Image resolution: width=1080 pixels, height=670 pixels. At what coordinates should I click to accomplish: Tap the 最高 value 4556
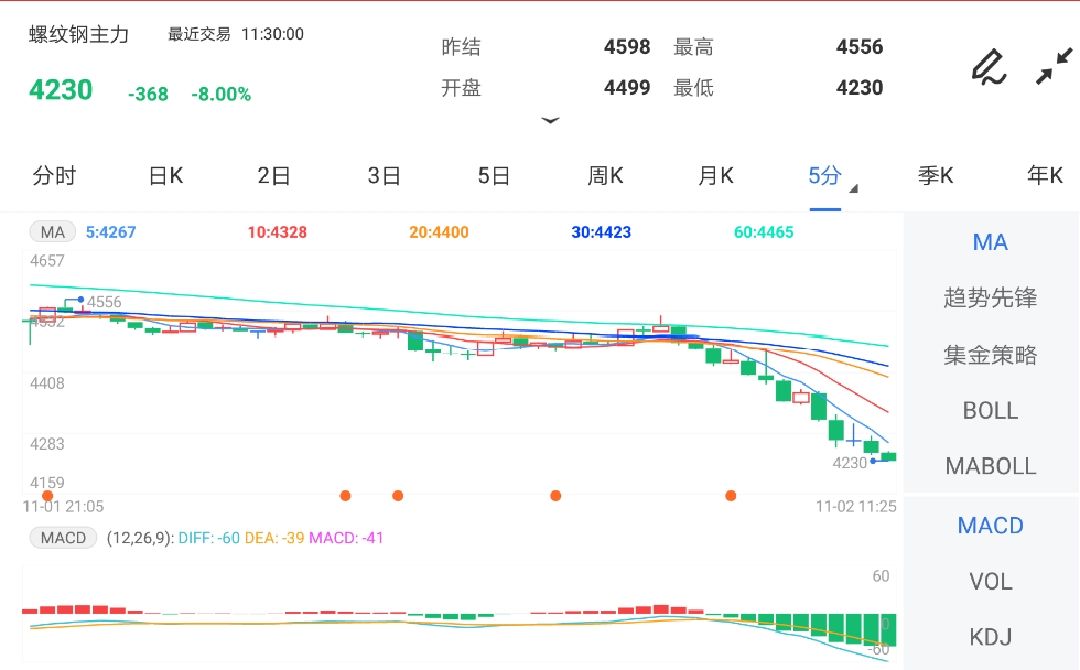pos(860,47)
